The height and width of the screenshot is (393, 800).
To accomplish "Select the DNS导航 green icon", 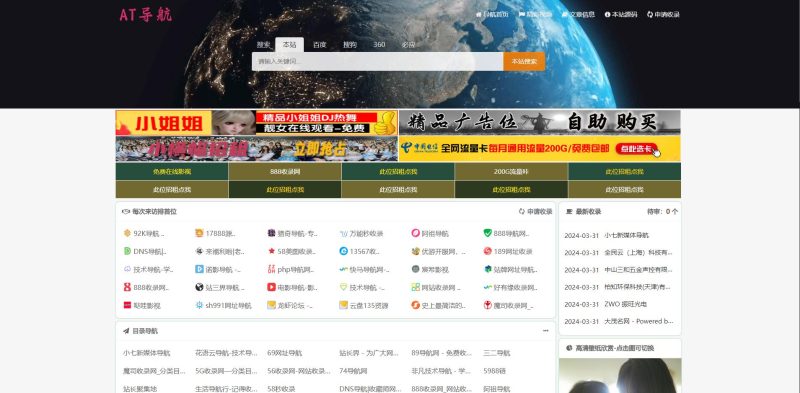I will (127, 251).
